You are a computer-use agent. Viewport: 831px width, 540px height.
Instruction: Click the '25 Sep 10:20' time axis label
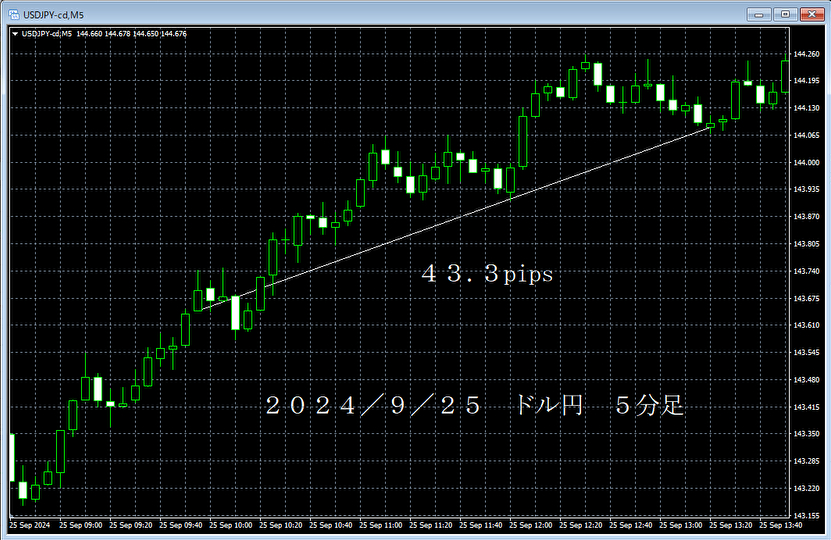(x=280, y=525)
